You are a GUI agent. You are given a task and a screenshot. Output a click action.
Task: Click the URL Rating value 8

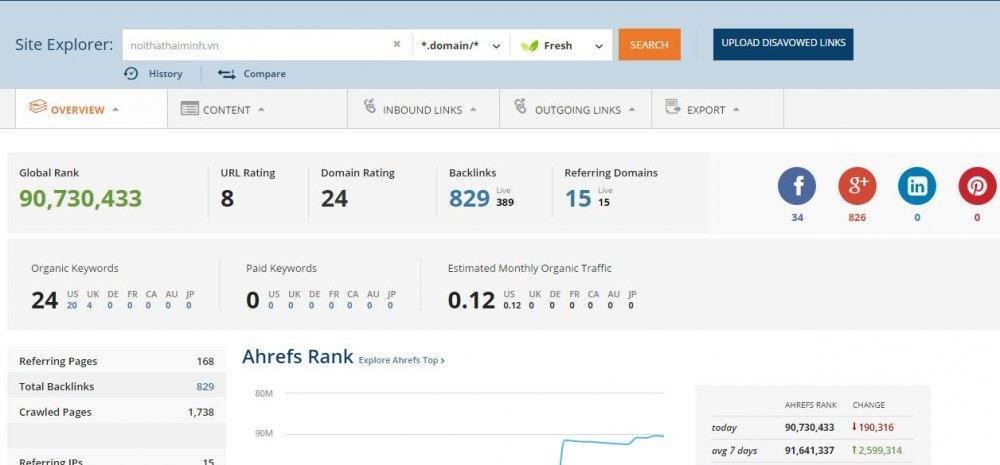coord(227,198)
